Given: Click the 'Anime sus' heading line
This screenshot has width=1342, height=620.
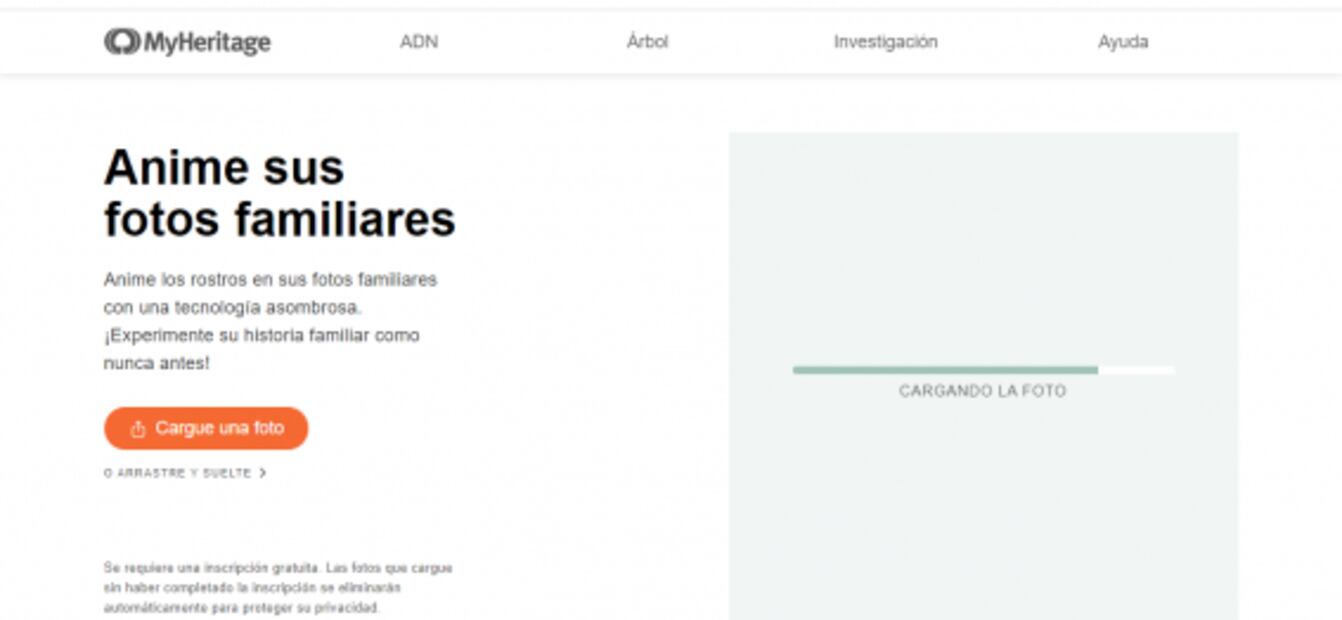Looking at the screenshot, I should (x=224, y=167).
